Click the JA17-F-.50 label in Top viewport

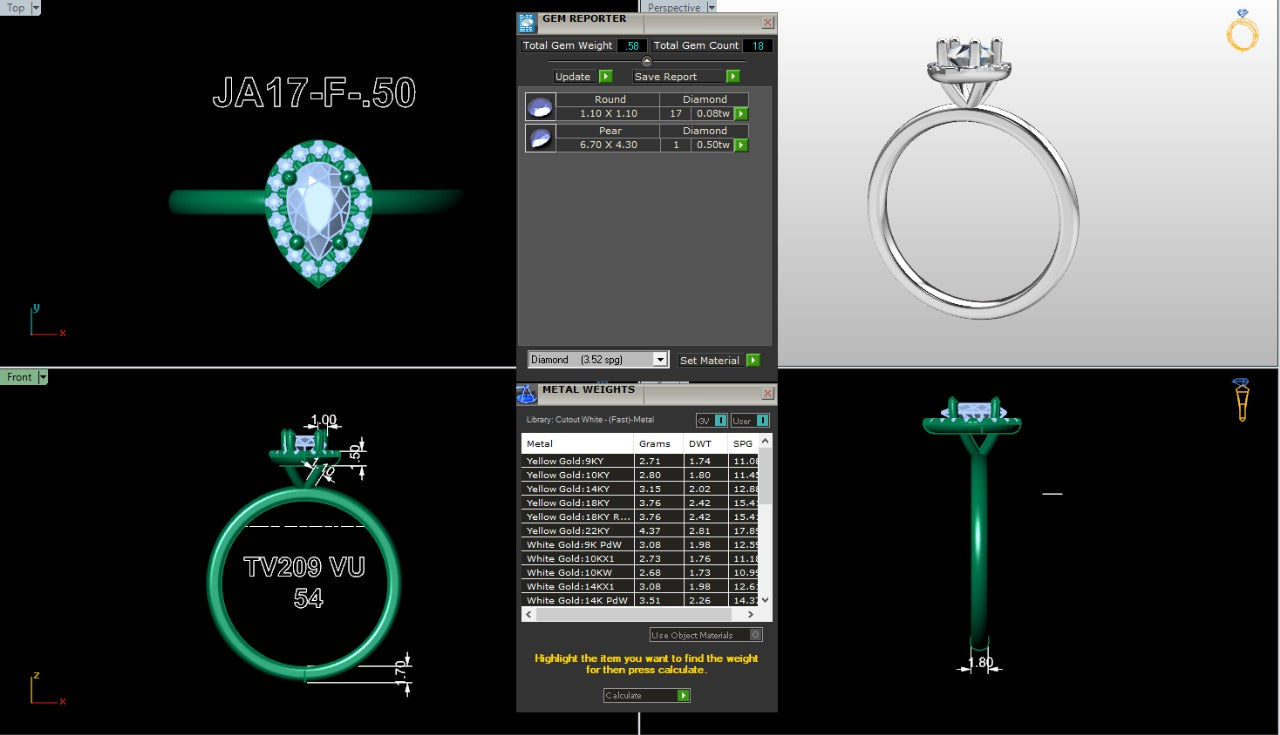coord(314,93)
